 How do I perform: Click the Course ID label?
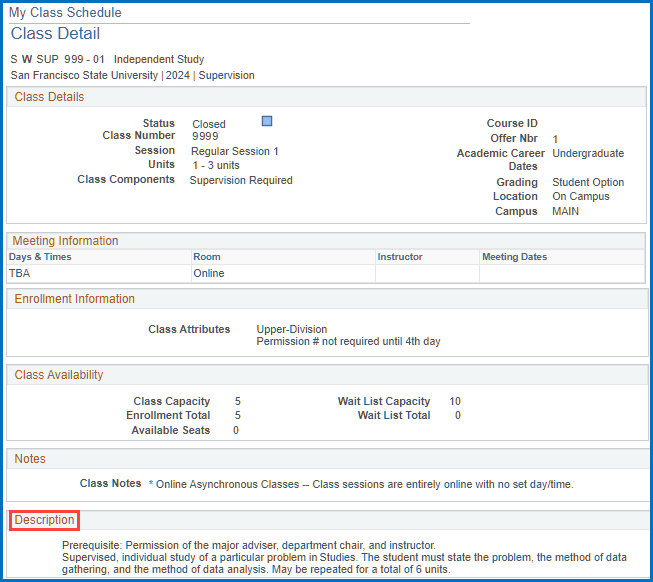tap(512, 123)
